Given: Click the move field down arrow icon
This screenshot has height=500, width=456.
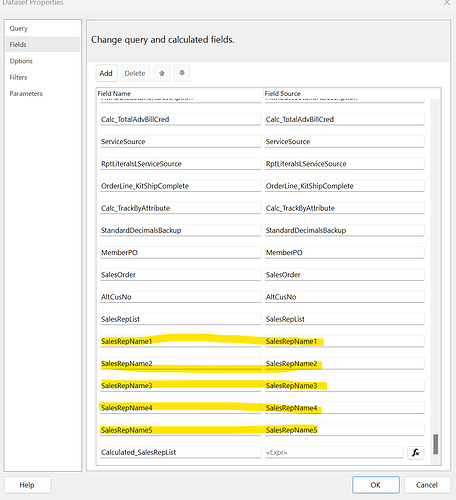Looking at the screenshot, I should (x=182, y=73).
